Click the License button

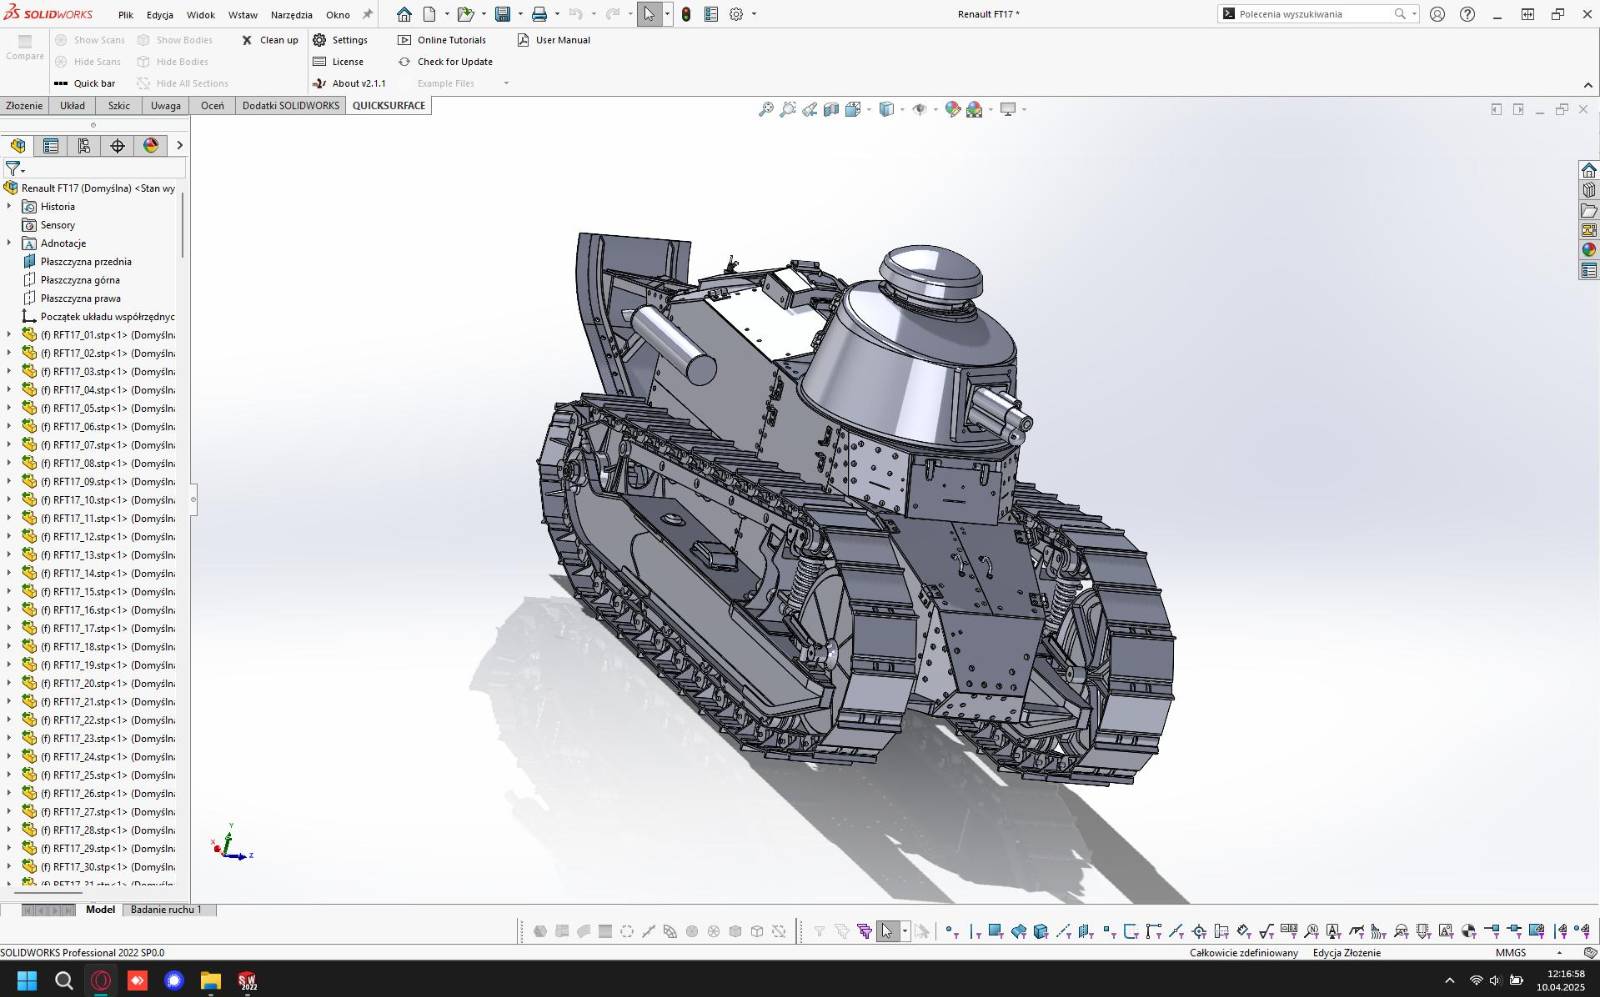click(338, 62)
